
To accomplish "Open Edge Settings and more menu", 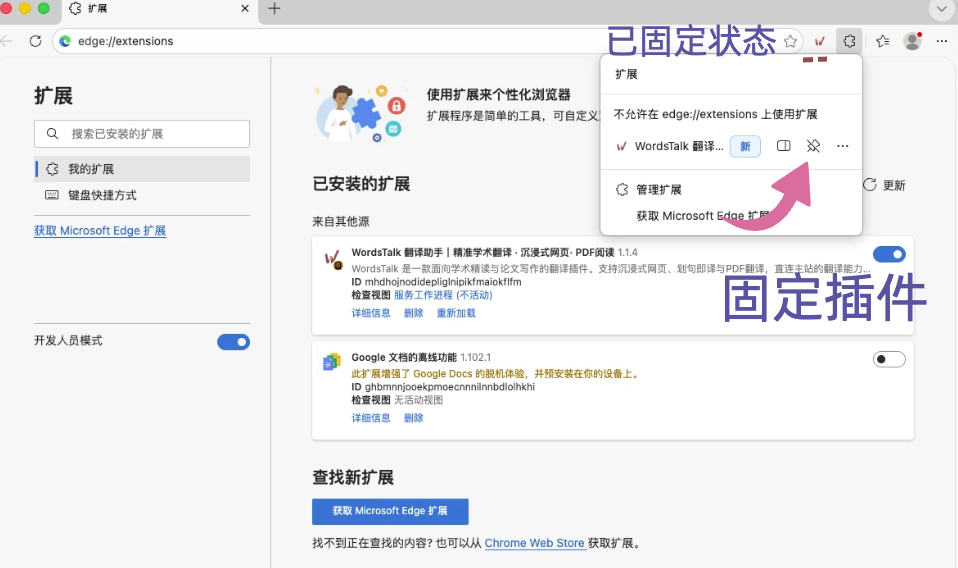I will [x=942, y=41].
